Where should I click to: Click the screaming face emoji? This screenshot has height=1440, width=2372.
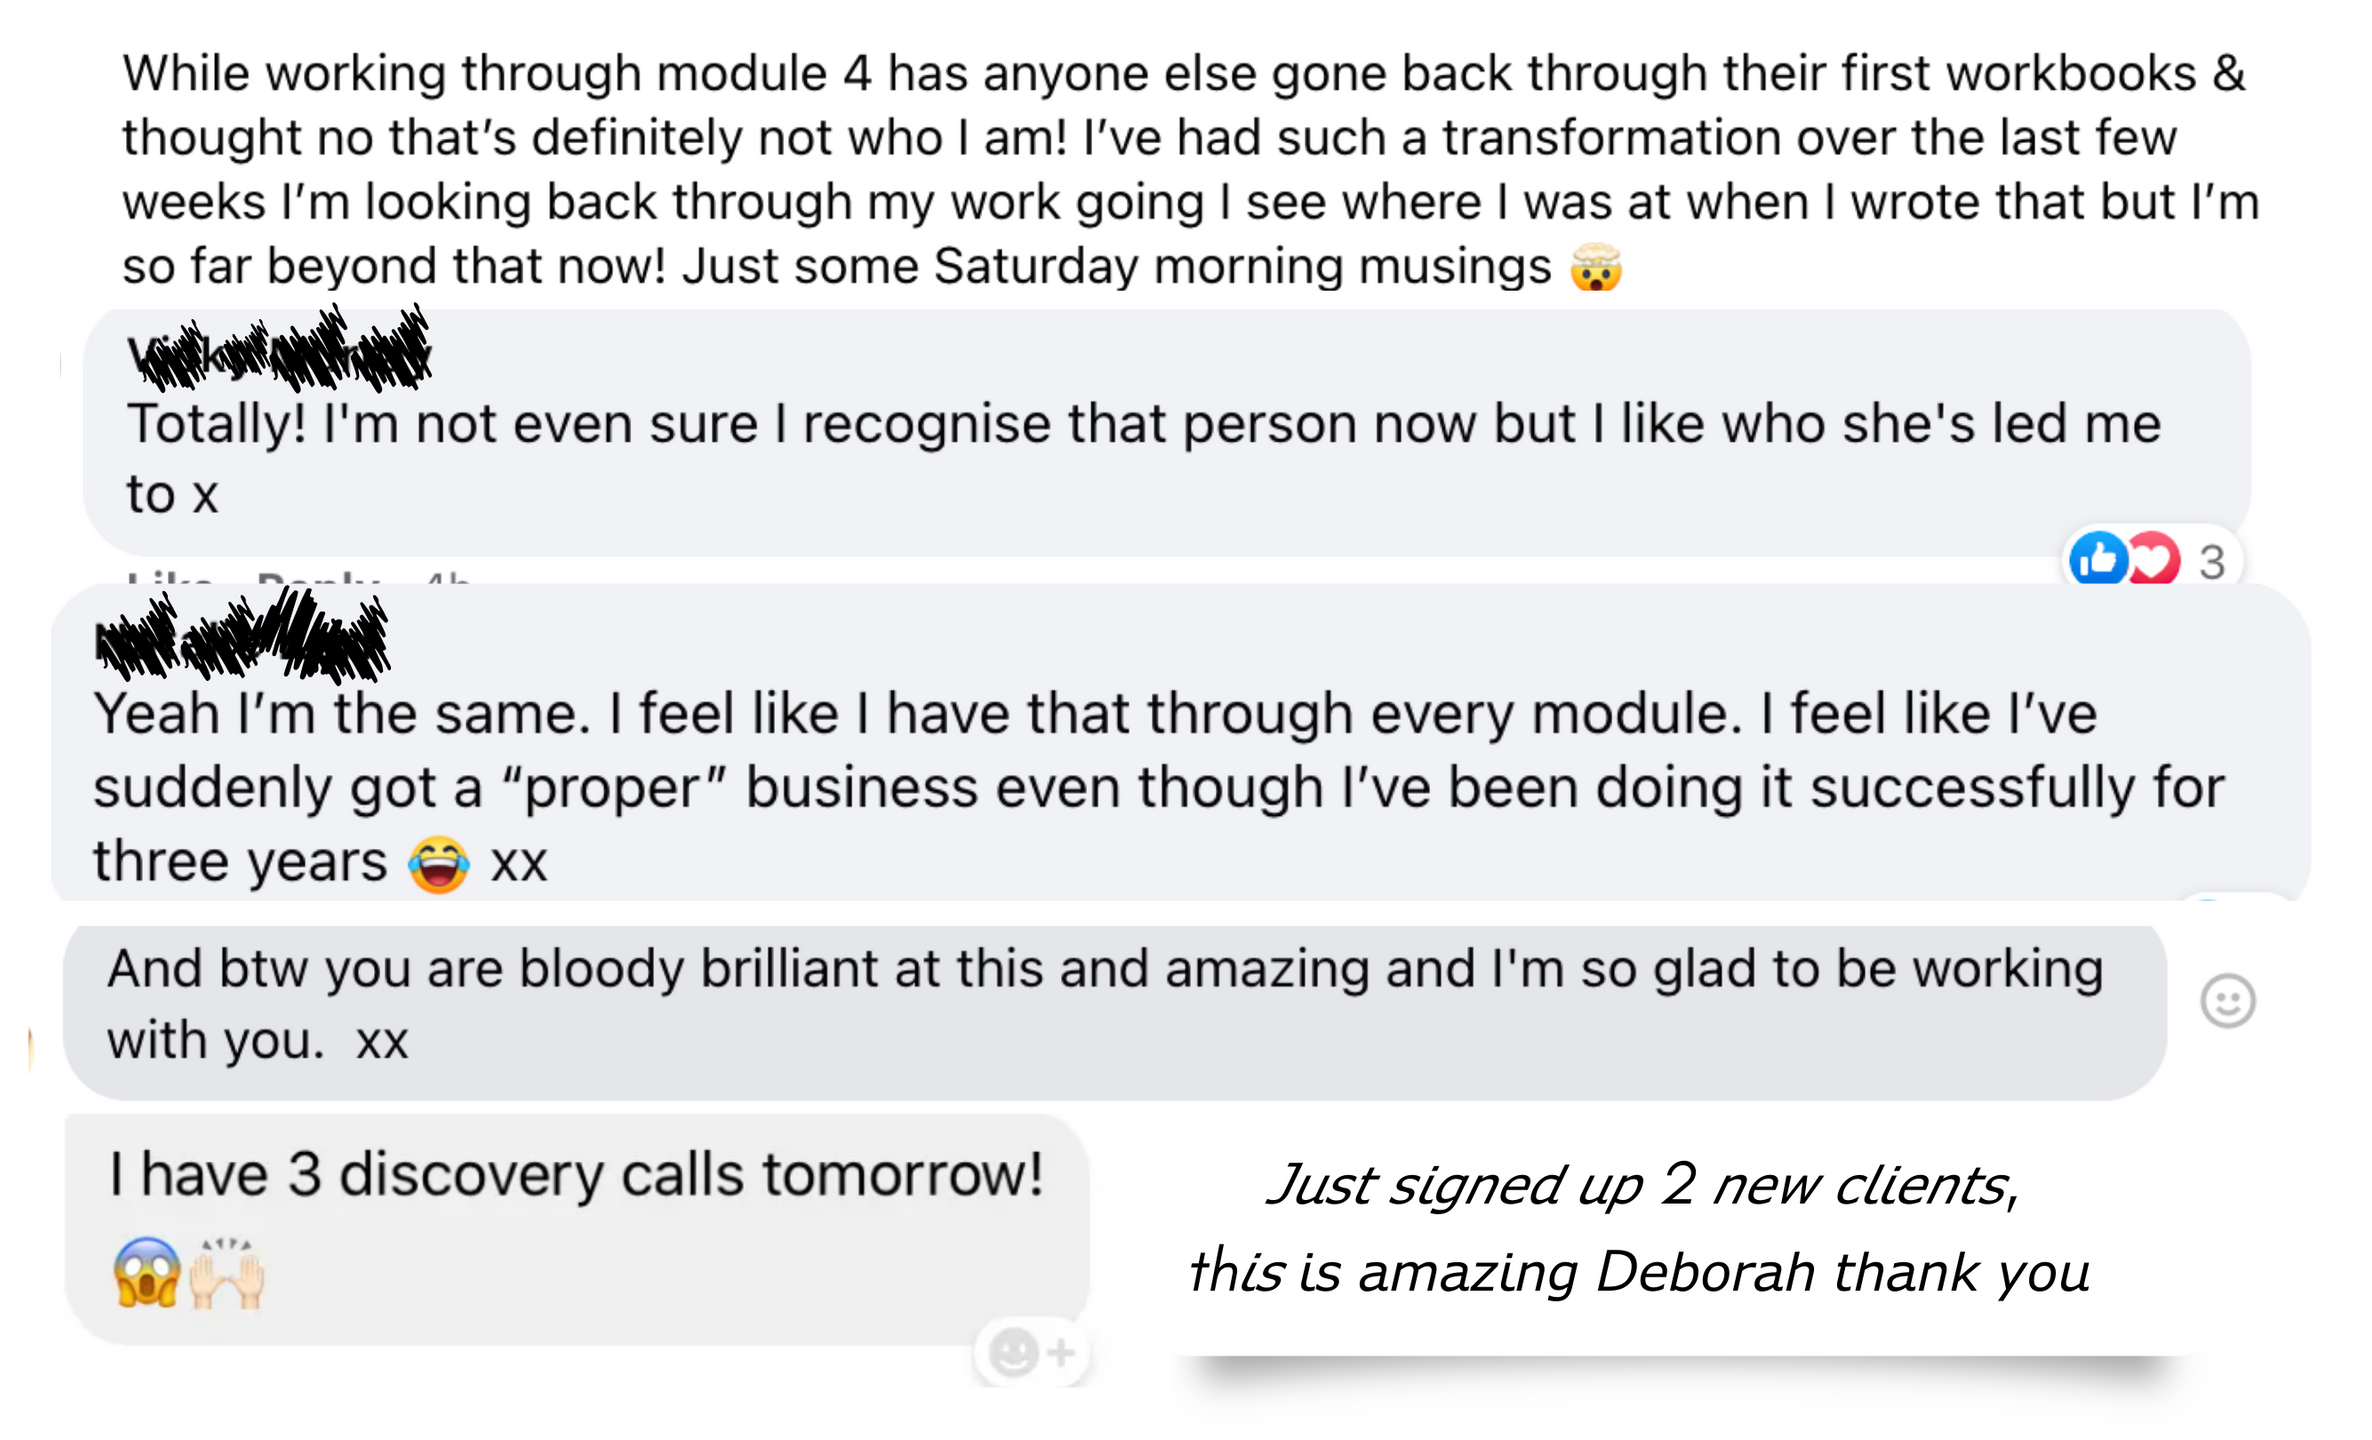[146, 1272]
